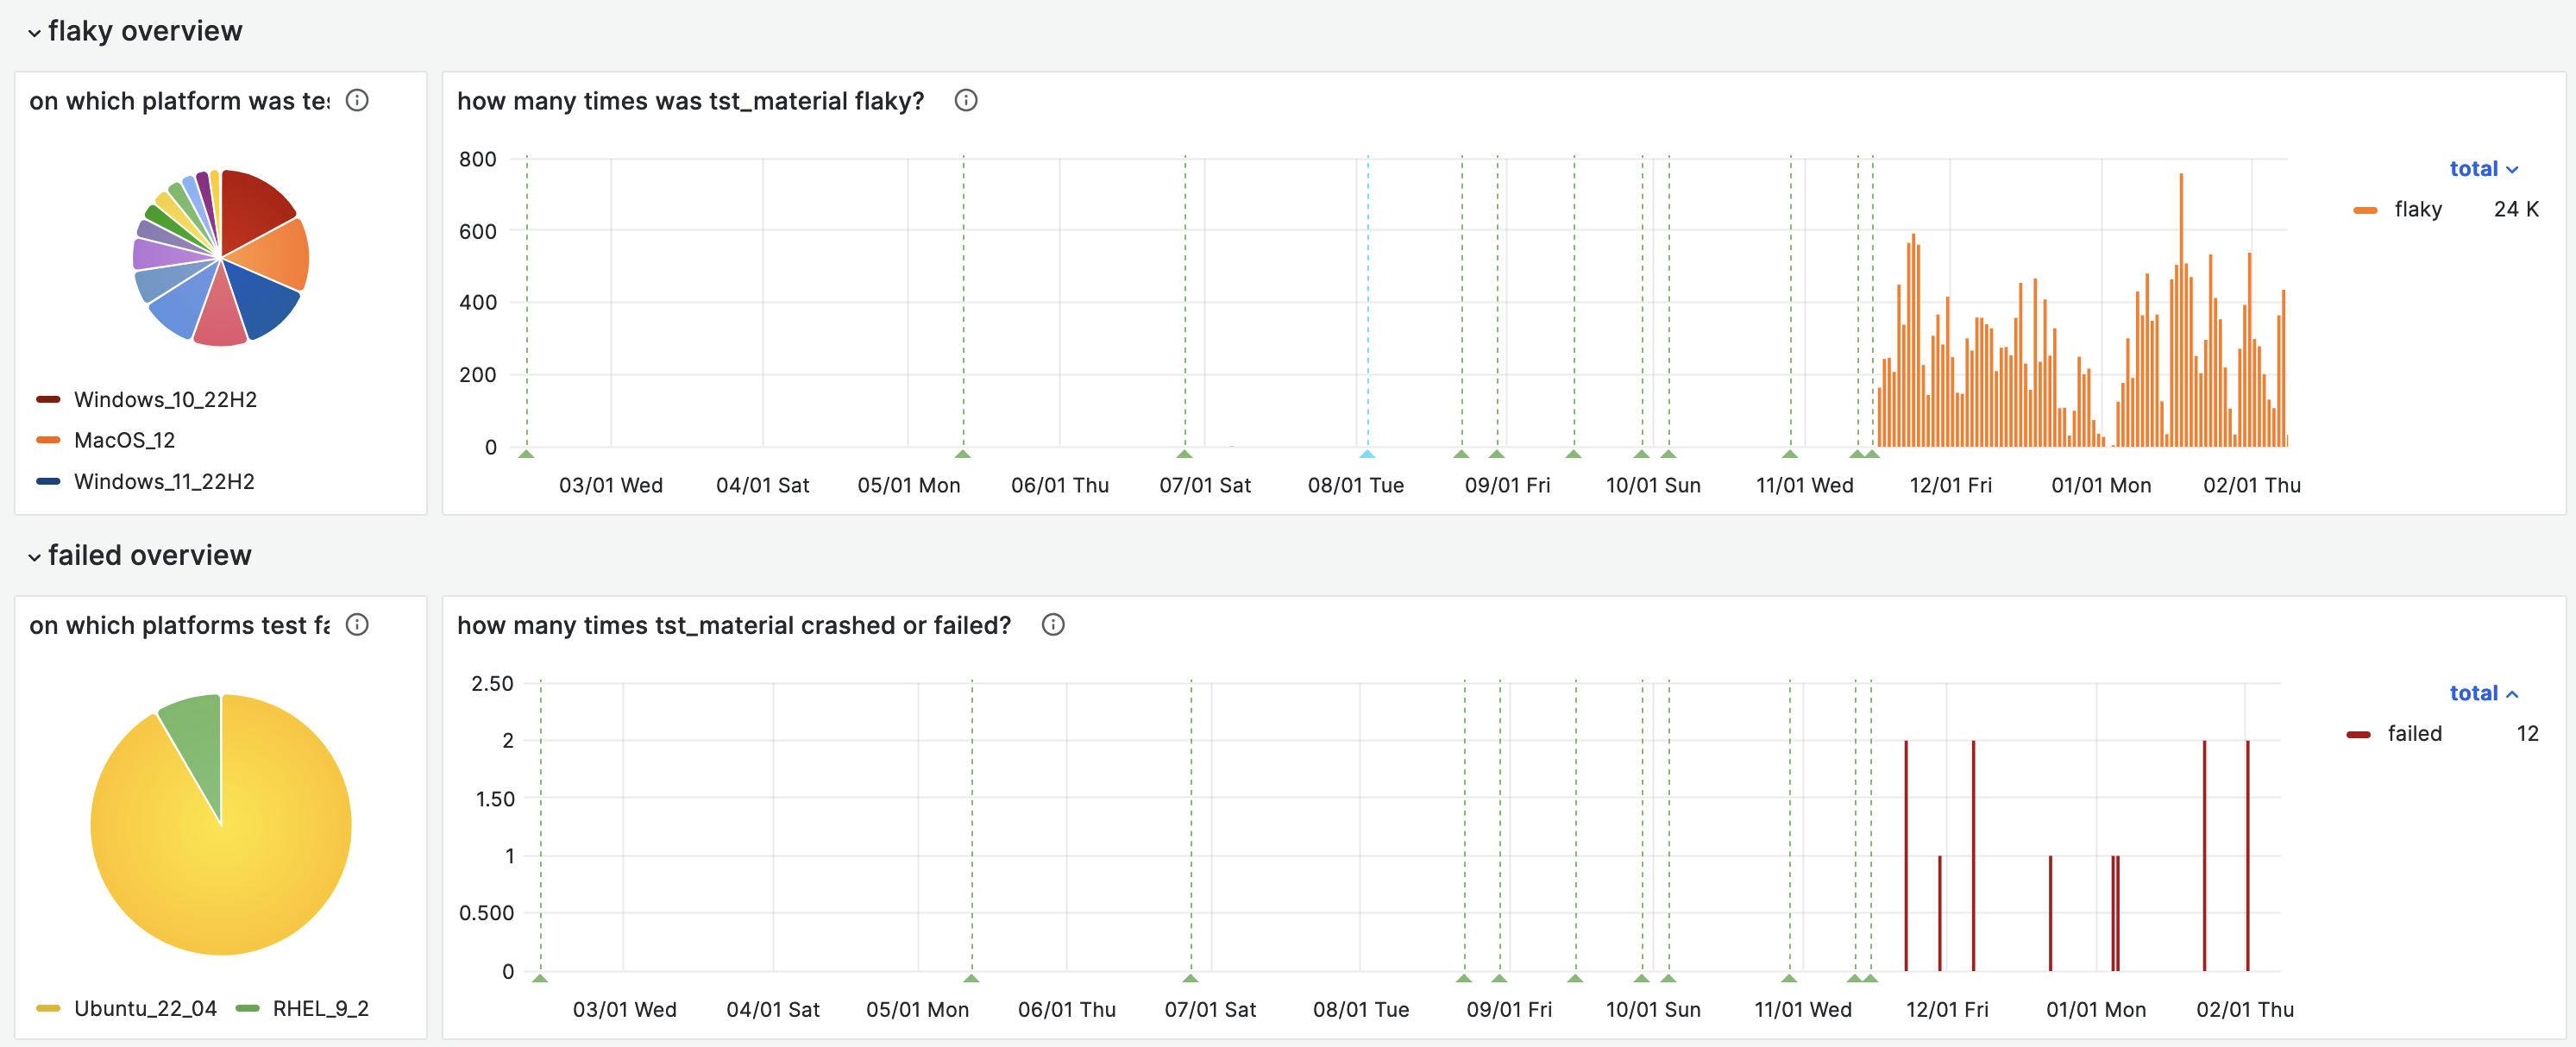Toggle RHEL_9_2 legend entry

(x=320, y=1008)
